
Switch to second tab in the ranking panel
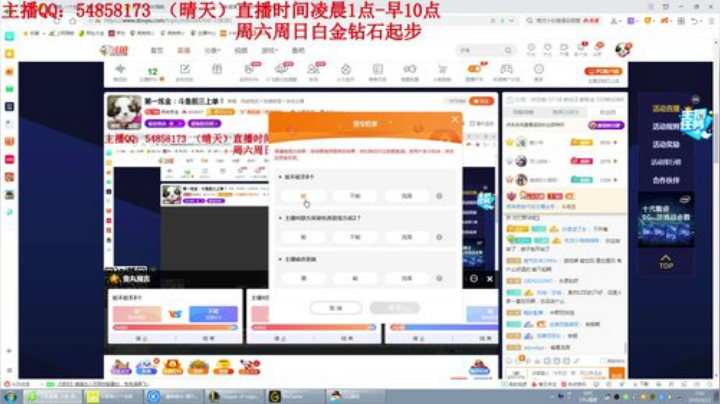565,112
